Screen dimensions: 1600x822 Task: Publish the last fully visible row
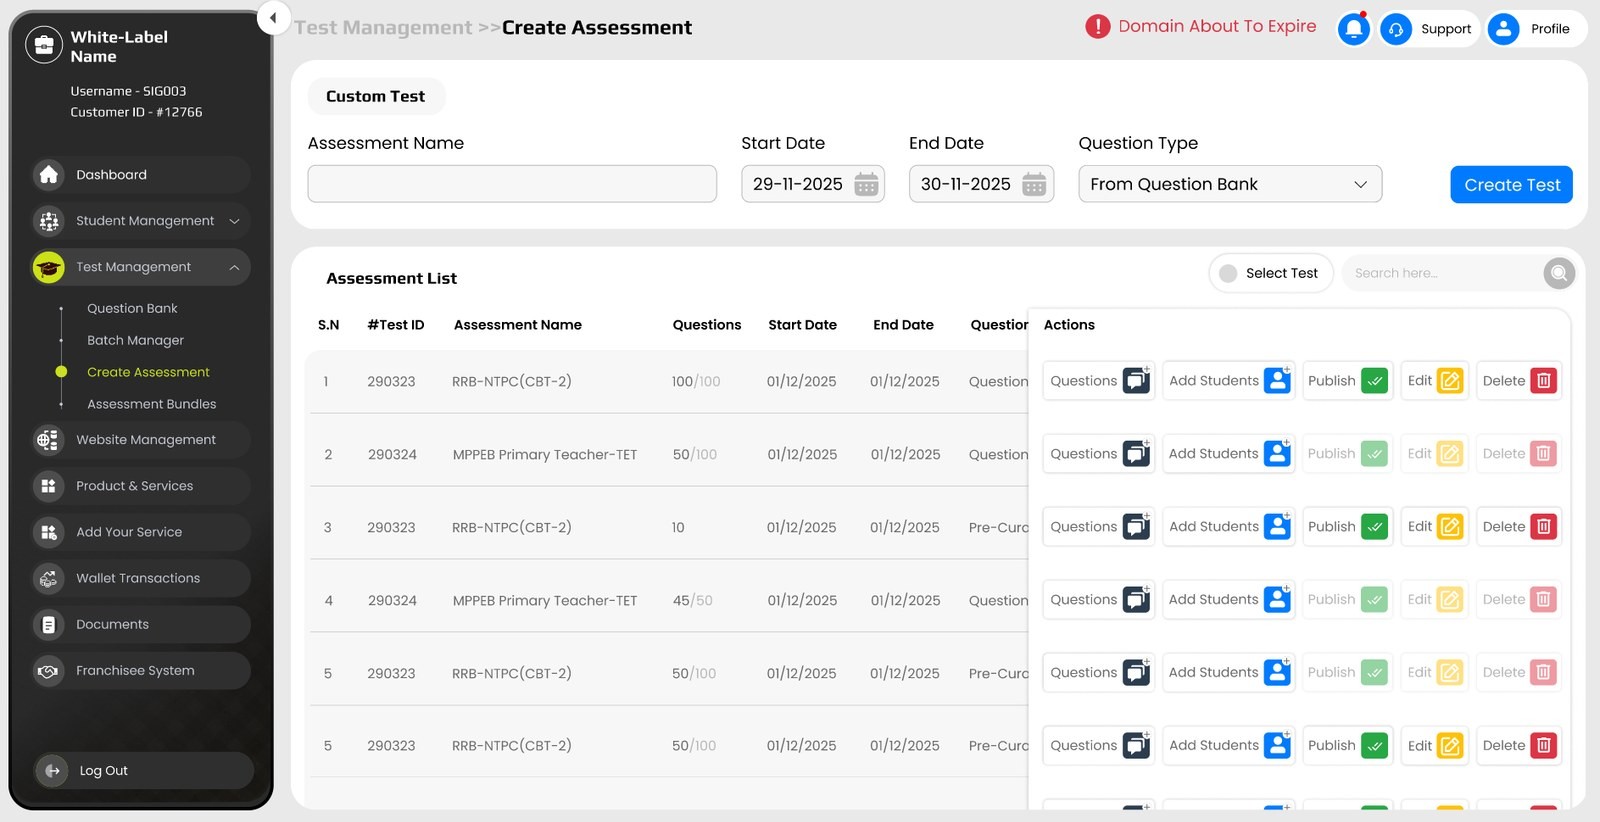pos(1347,746)
